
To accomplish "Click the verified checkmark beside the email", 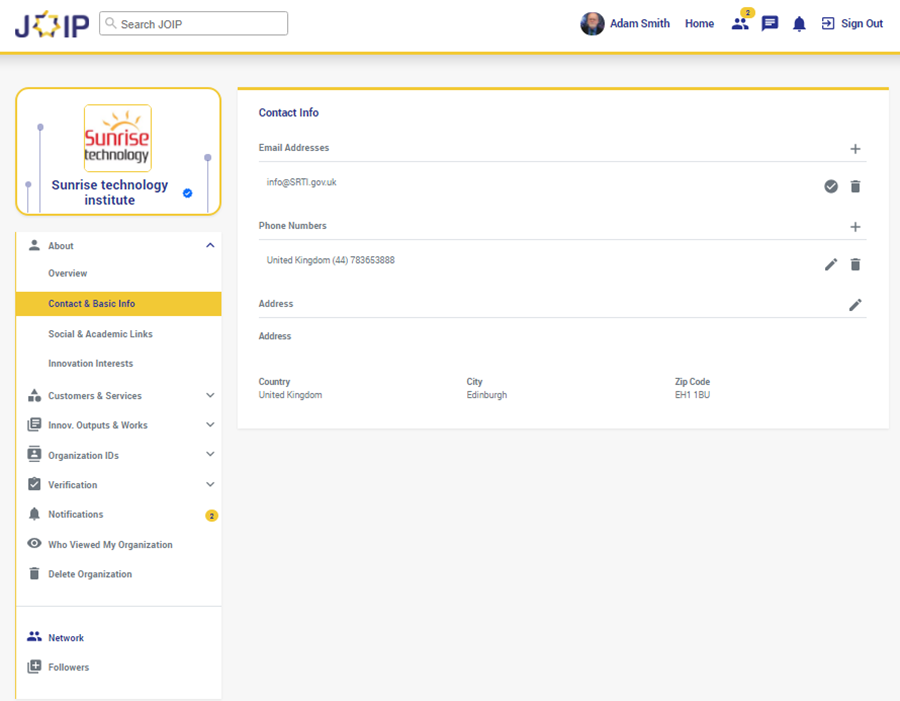I will (831, 187).
